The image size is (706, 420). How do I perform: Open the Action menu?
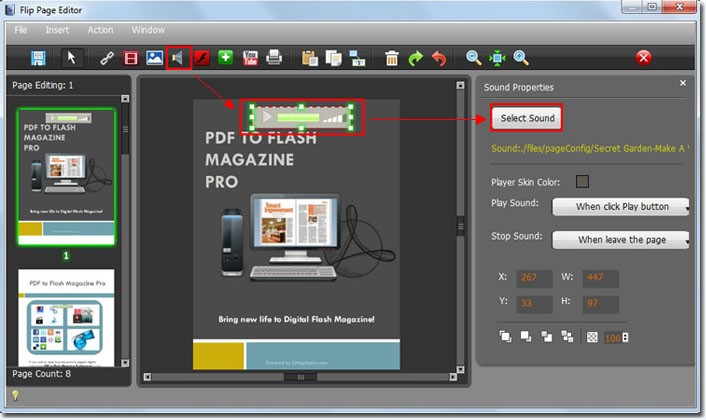(100, 30)
